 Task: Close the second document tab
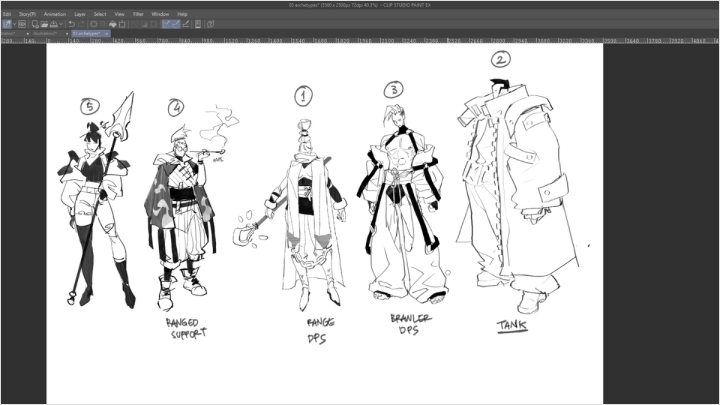click(67, 34)
